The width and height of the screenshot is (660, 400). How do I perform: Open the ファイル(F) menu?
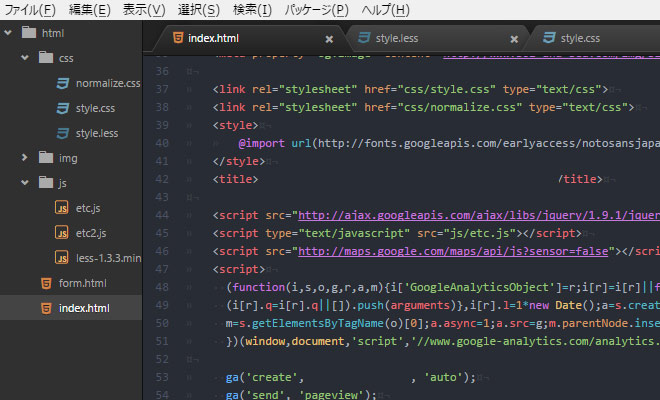point(30,10)
